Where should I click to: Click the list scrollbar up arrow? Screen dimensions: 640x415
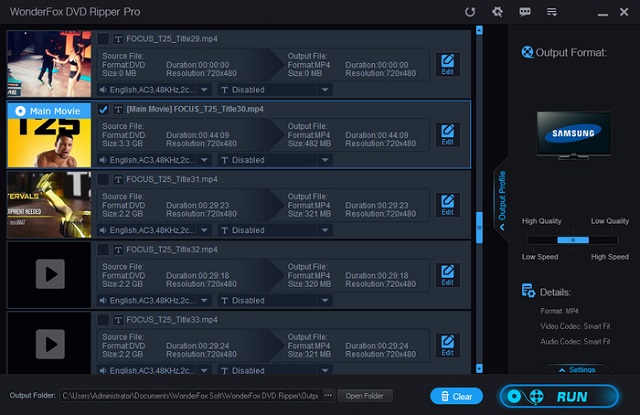pyautogui.click(x=479, y=30)
